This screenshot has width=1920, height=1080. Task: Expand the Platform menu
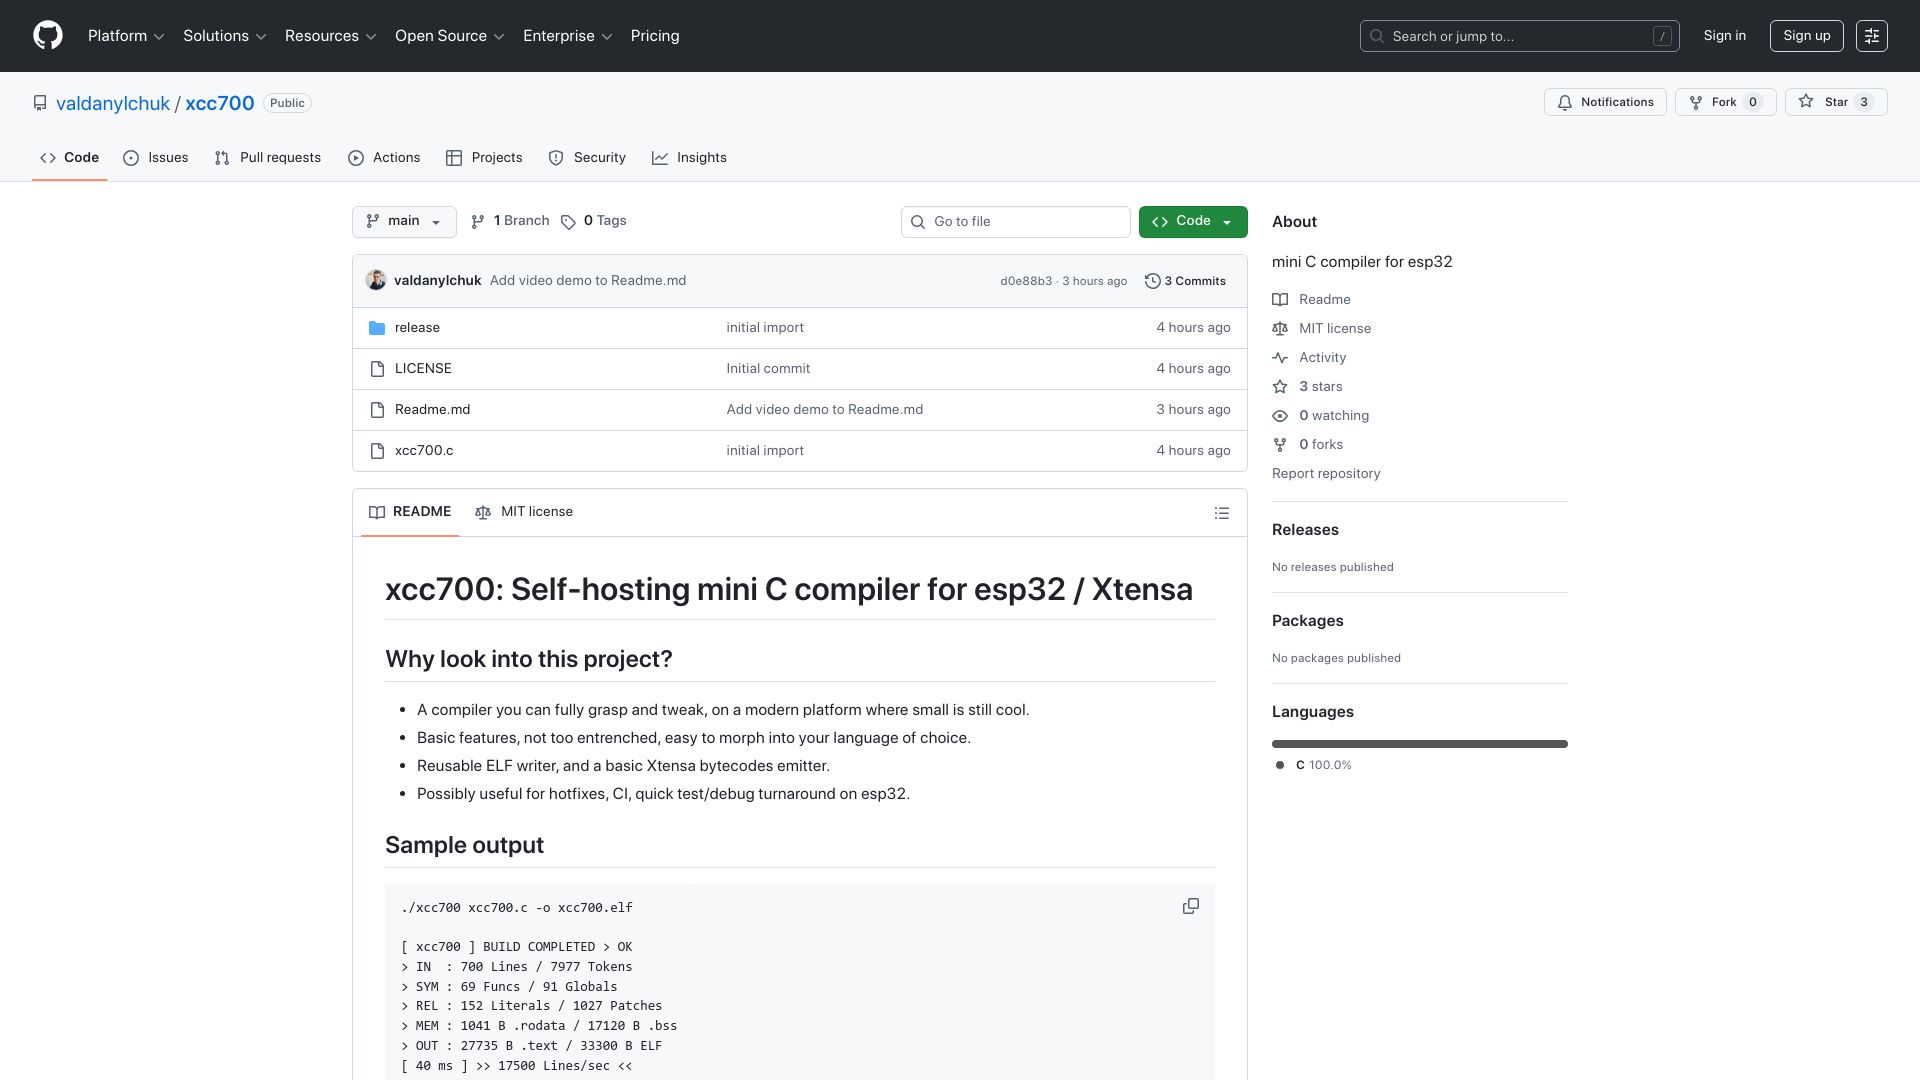(126, 36)
